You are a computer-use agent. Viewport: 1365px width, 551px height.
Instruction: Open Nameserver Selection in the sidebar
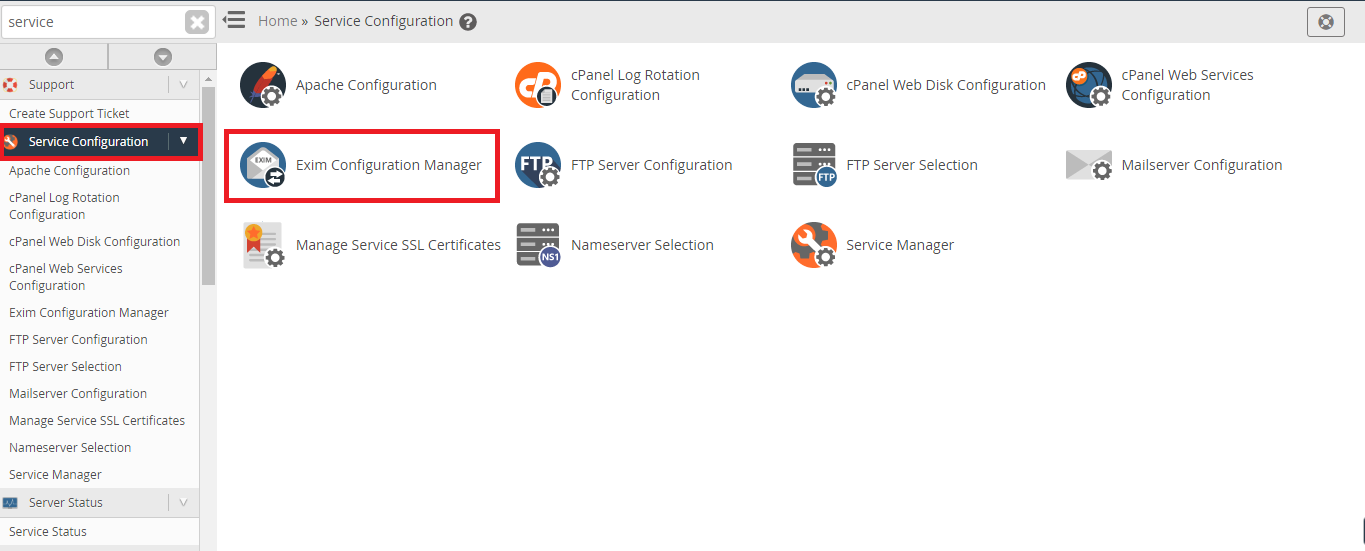tap(70, 448)
